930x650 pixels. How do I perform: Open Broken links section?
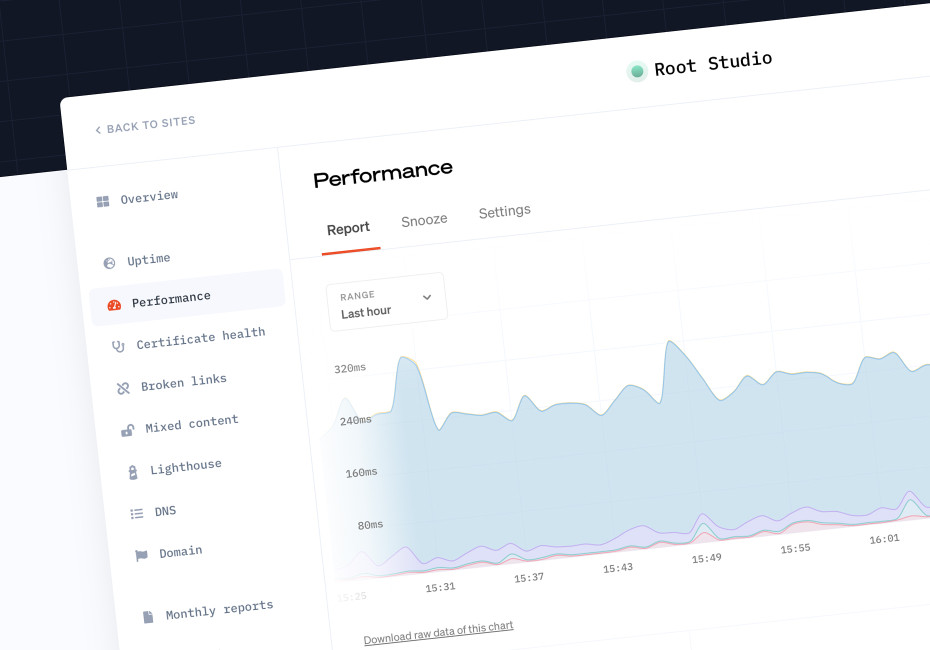172,383
